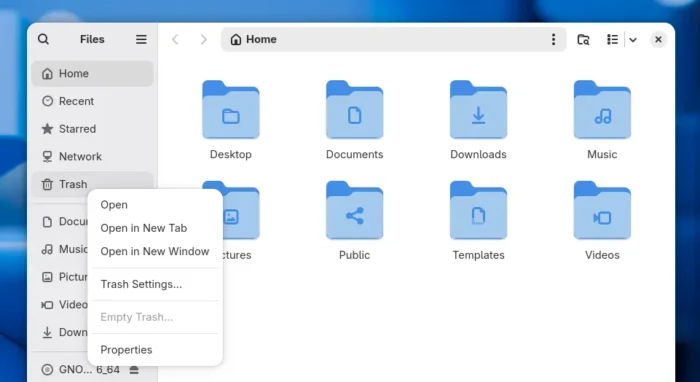Select Network in the sidebar
700x382 pixels.
pos(92,157)
